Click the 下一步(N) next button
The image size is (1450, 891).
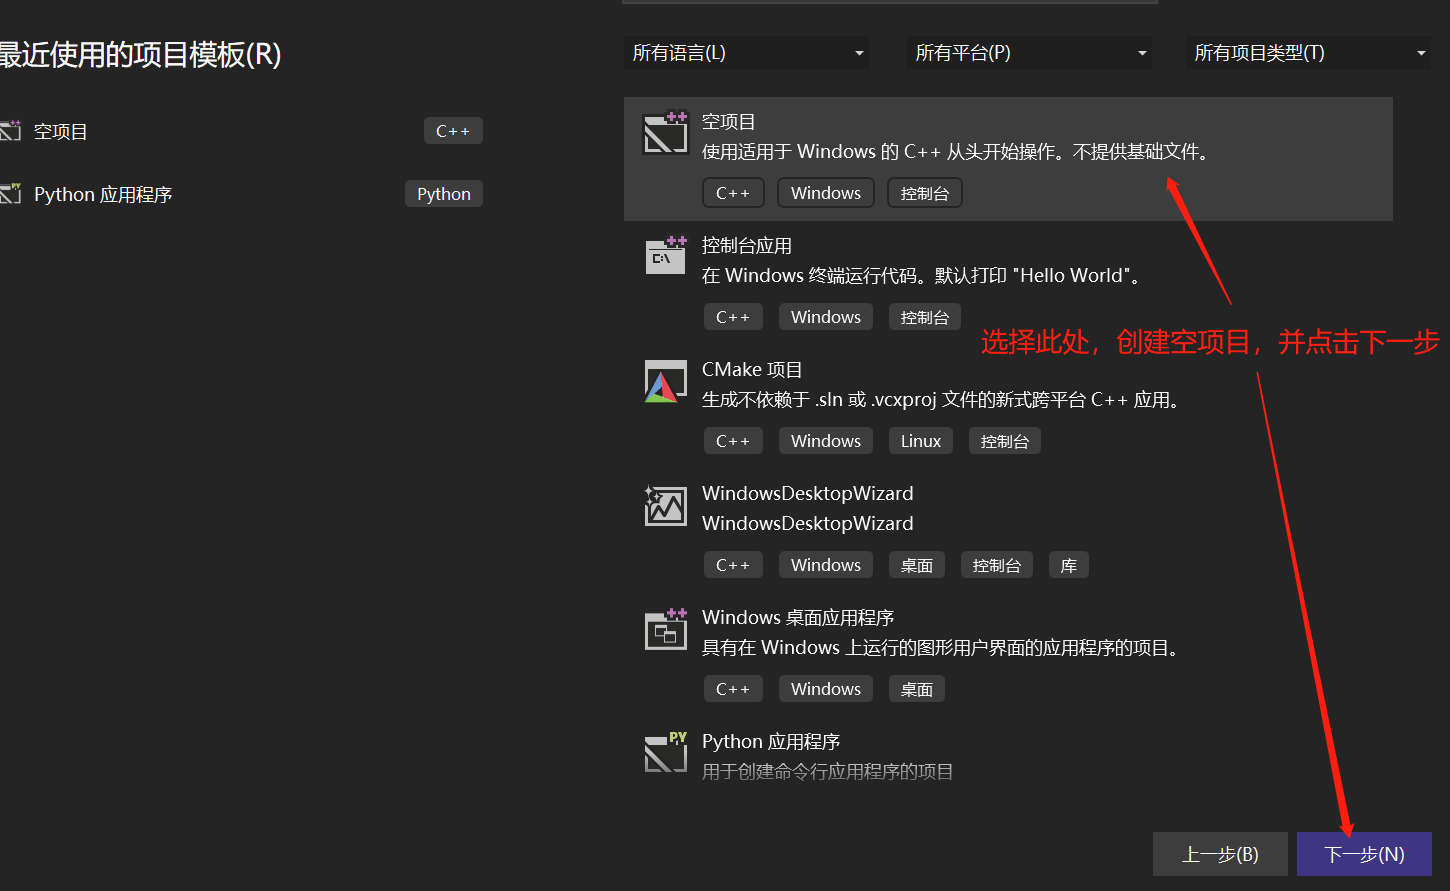[x=1364, y=854]
